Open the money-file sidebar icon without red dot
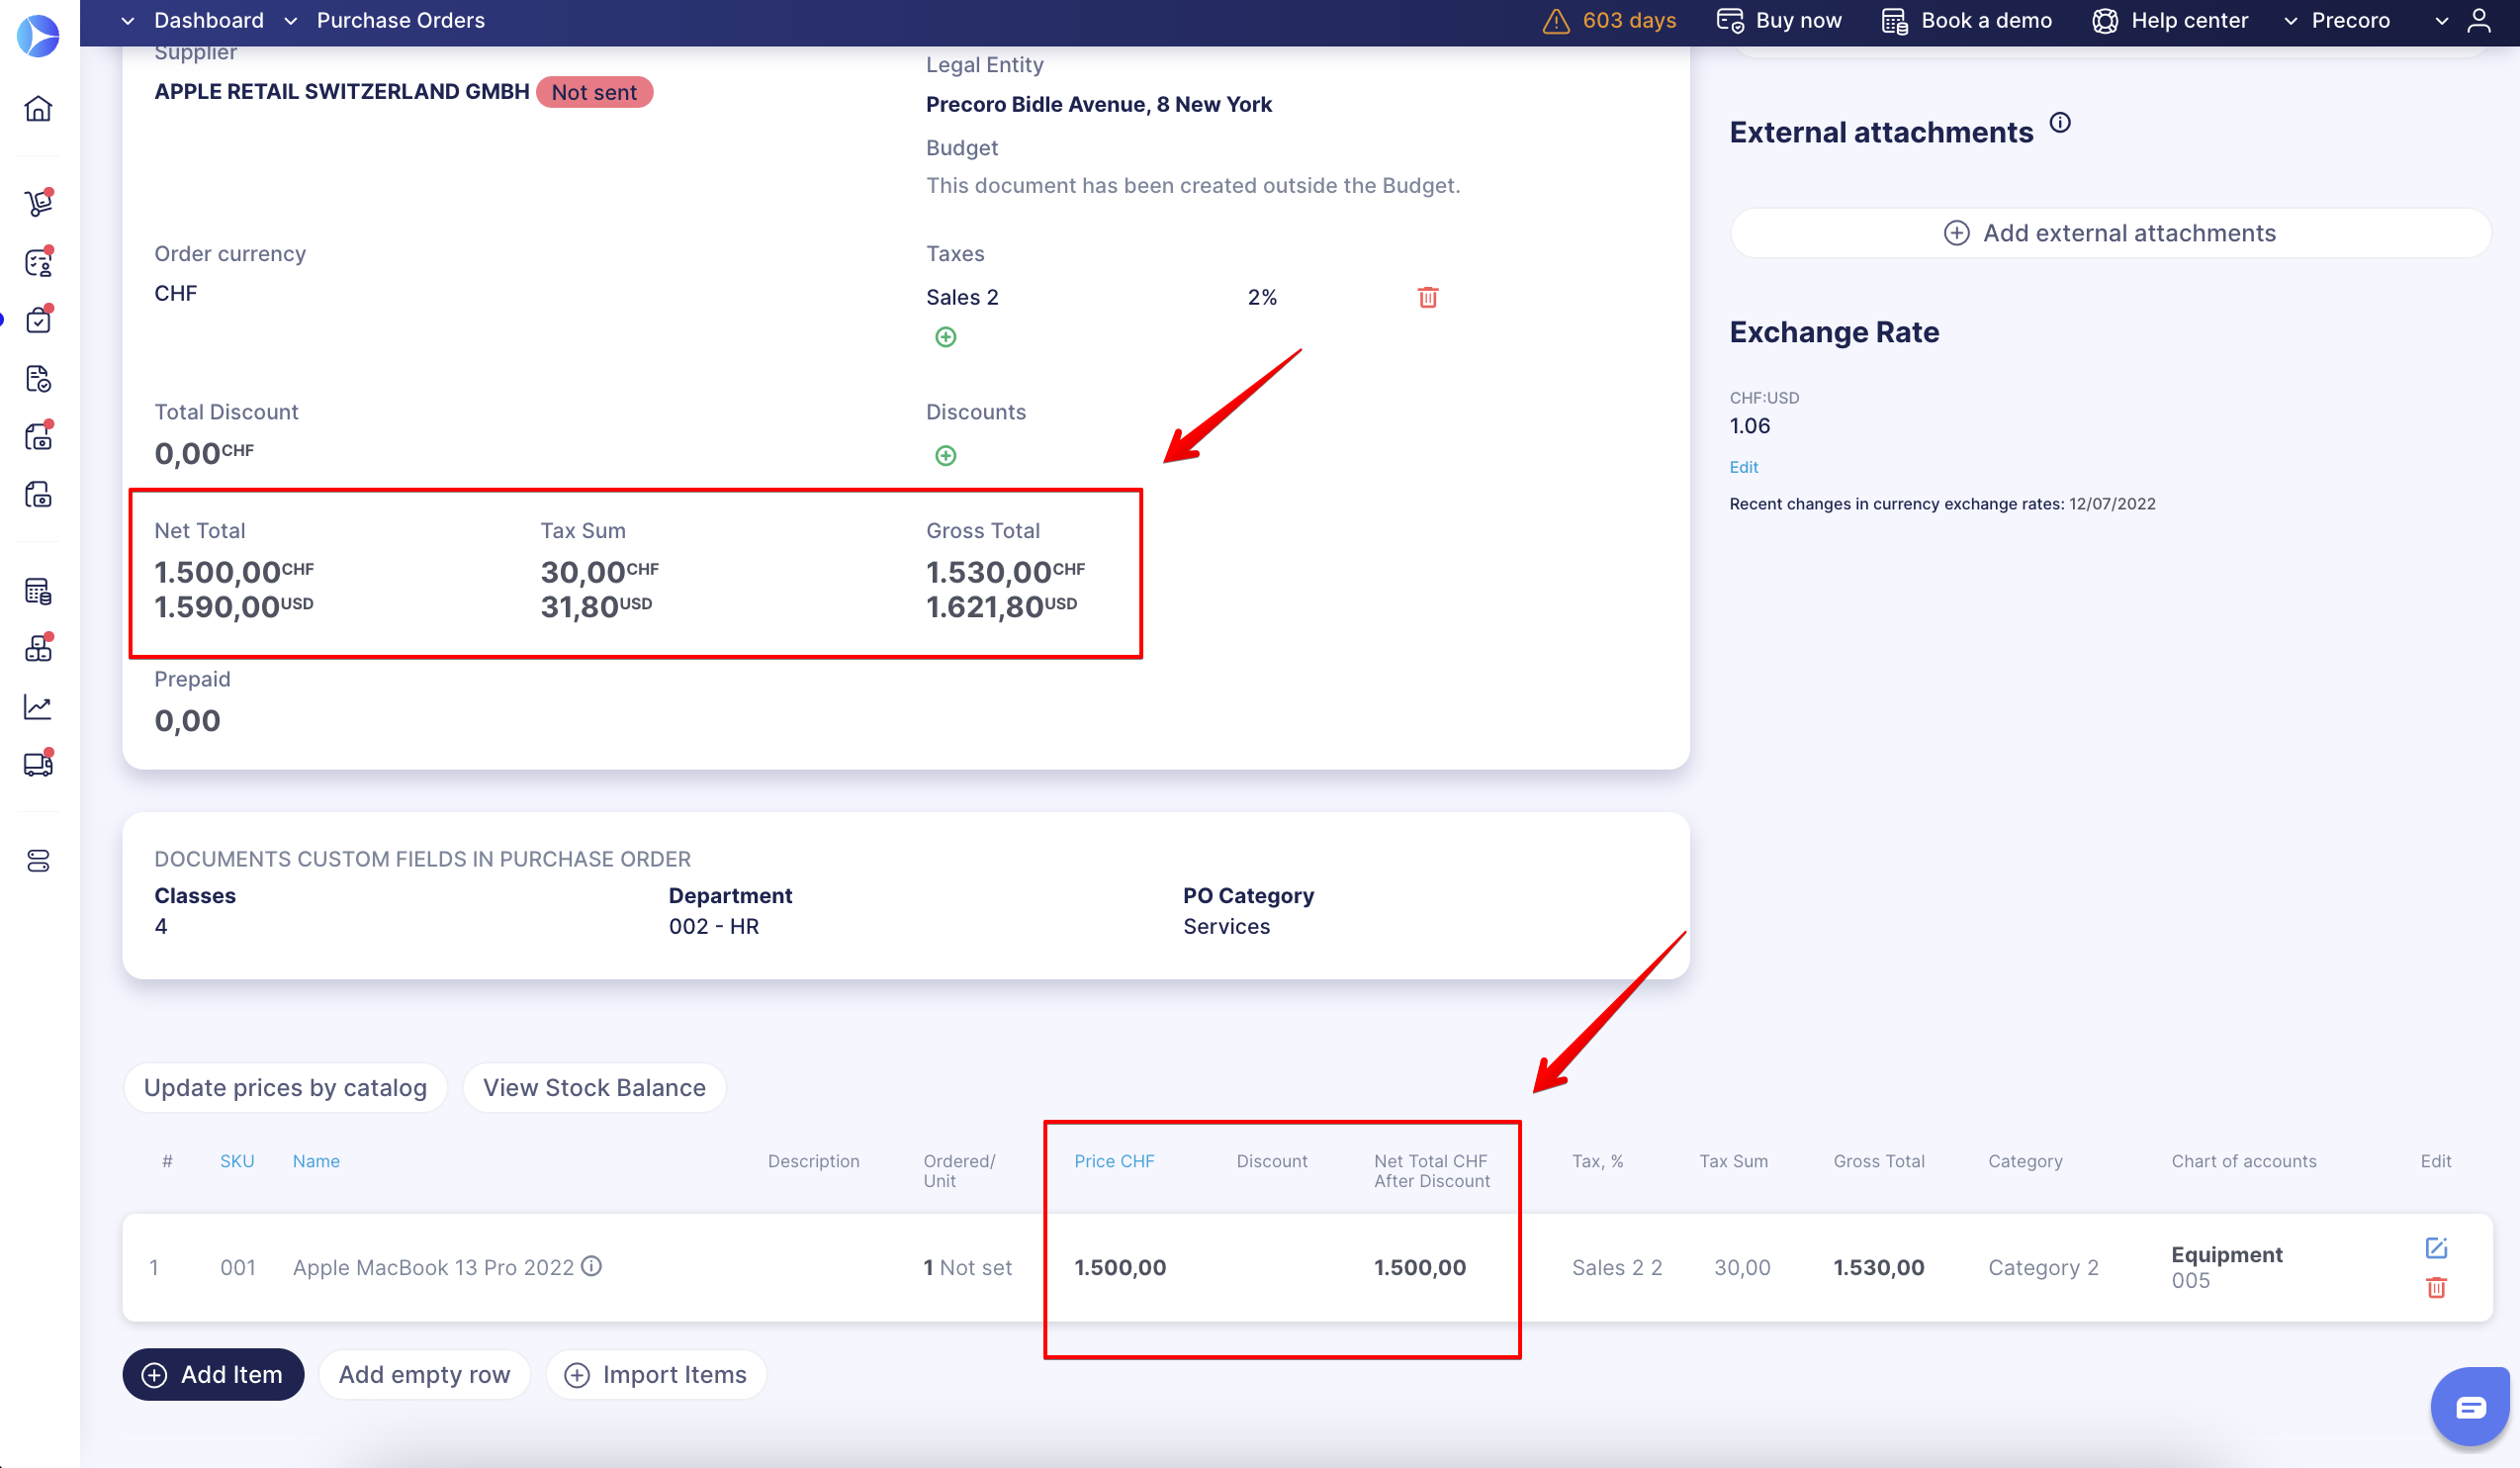 point(38,494)
